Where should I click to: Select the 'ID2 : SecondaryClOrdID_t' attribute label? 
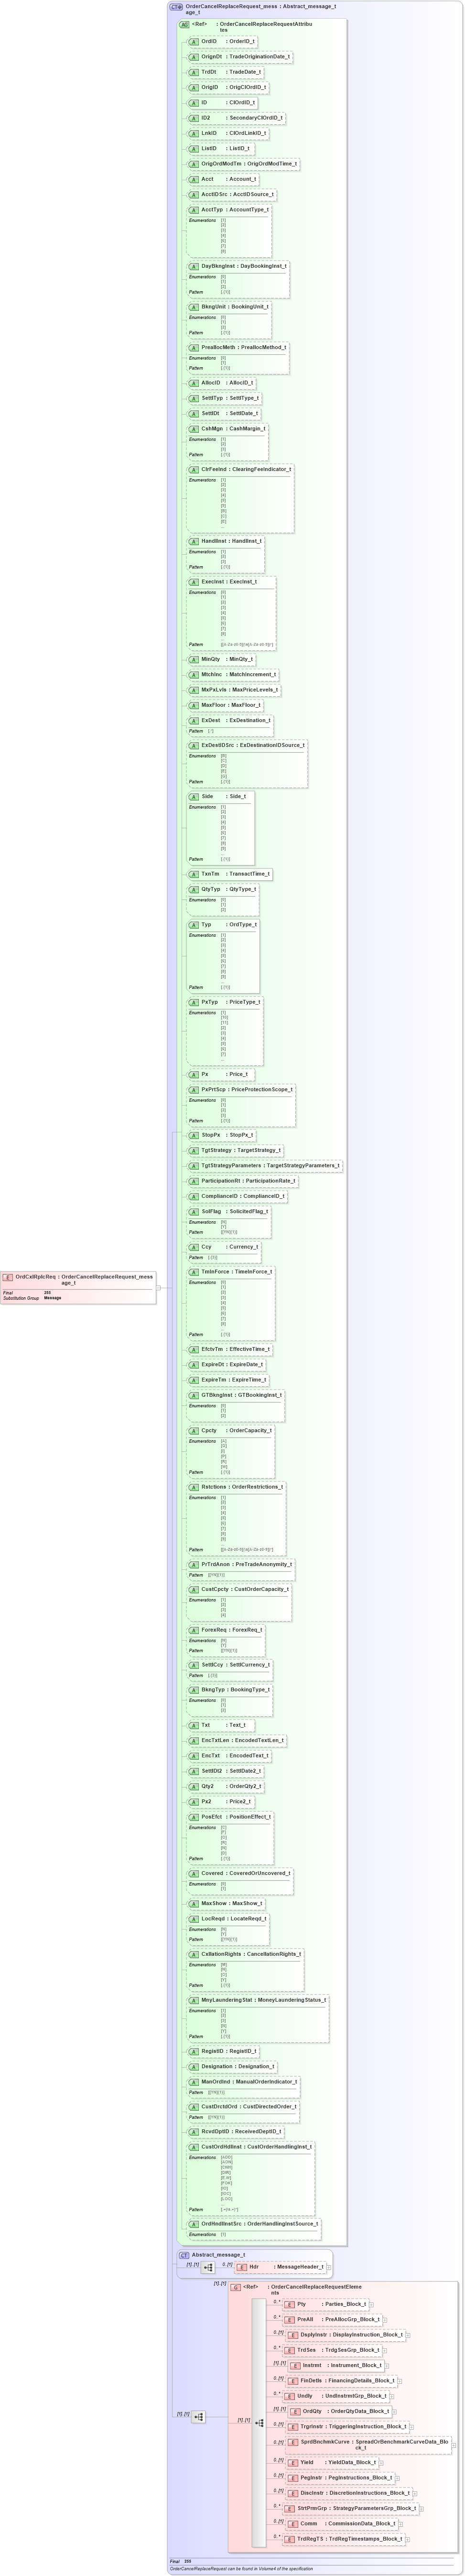pyautogui.click(x=242, y=118)
